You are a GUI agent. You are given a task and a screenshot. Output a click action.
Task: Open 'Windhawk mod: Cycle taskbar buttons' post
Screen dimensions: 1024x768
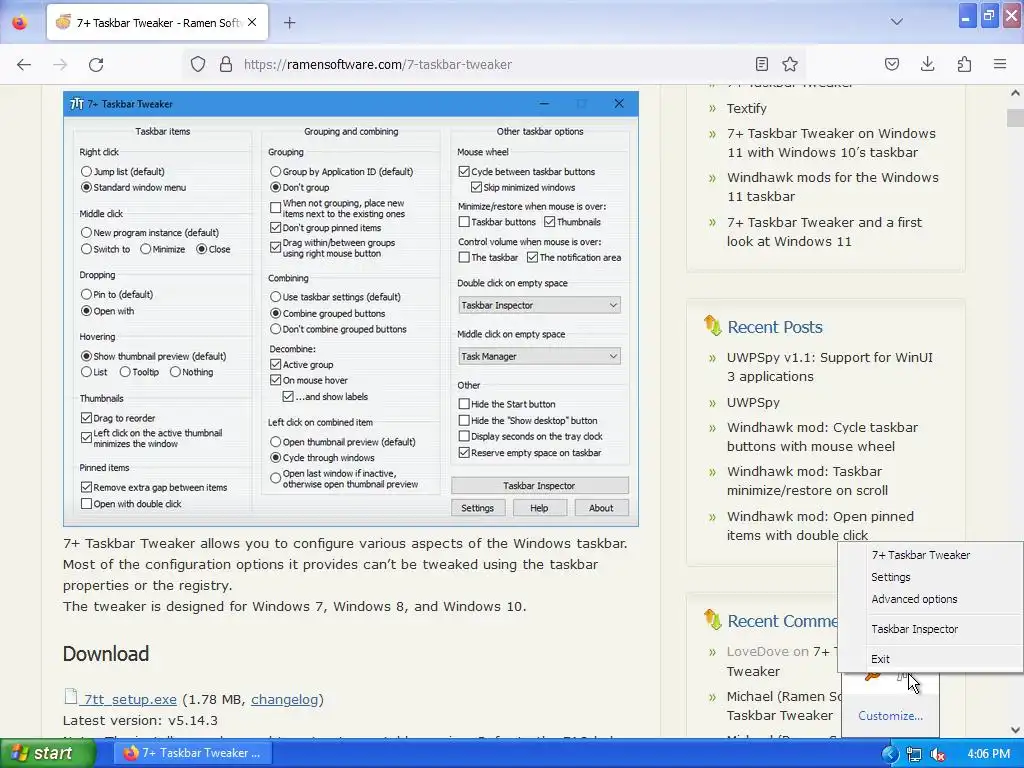(822, 437)
